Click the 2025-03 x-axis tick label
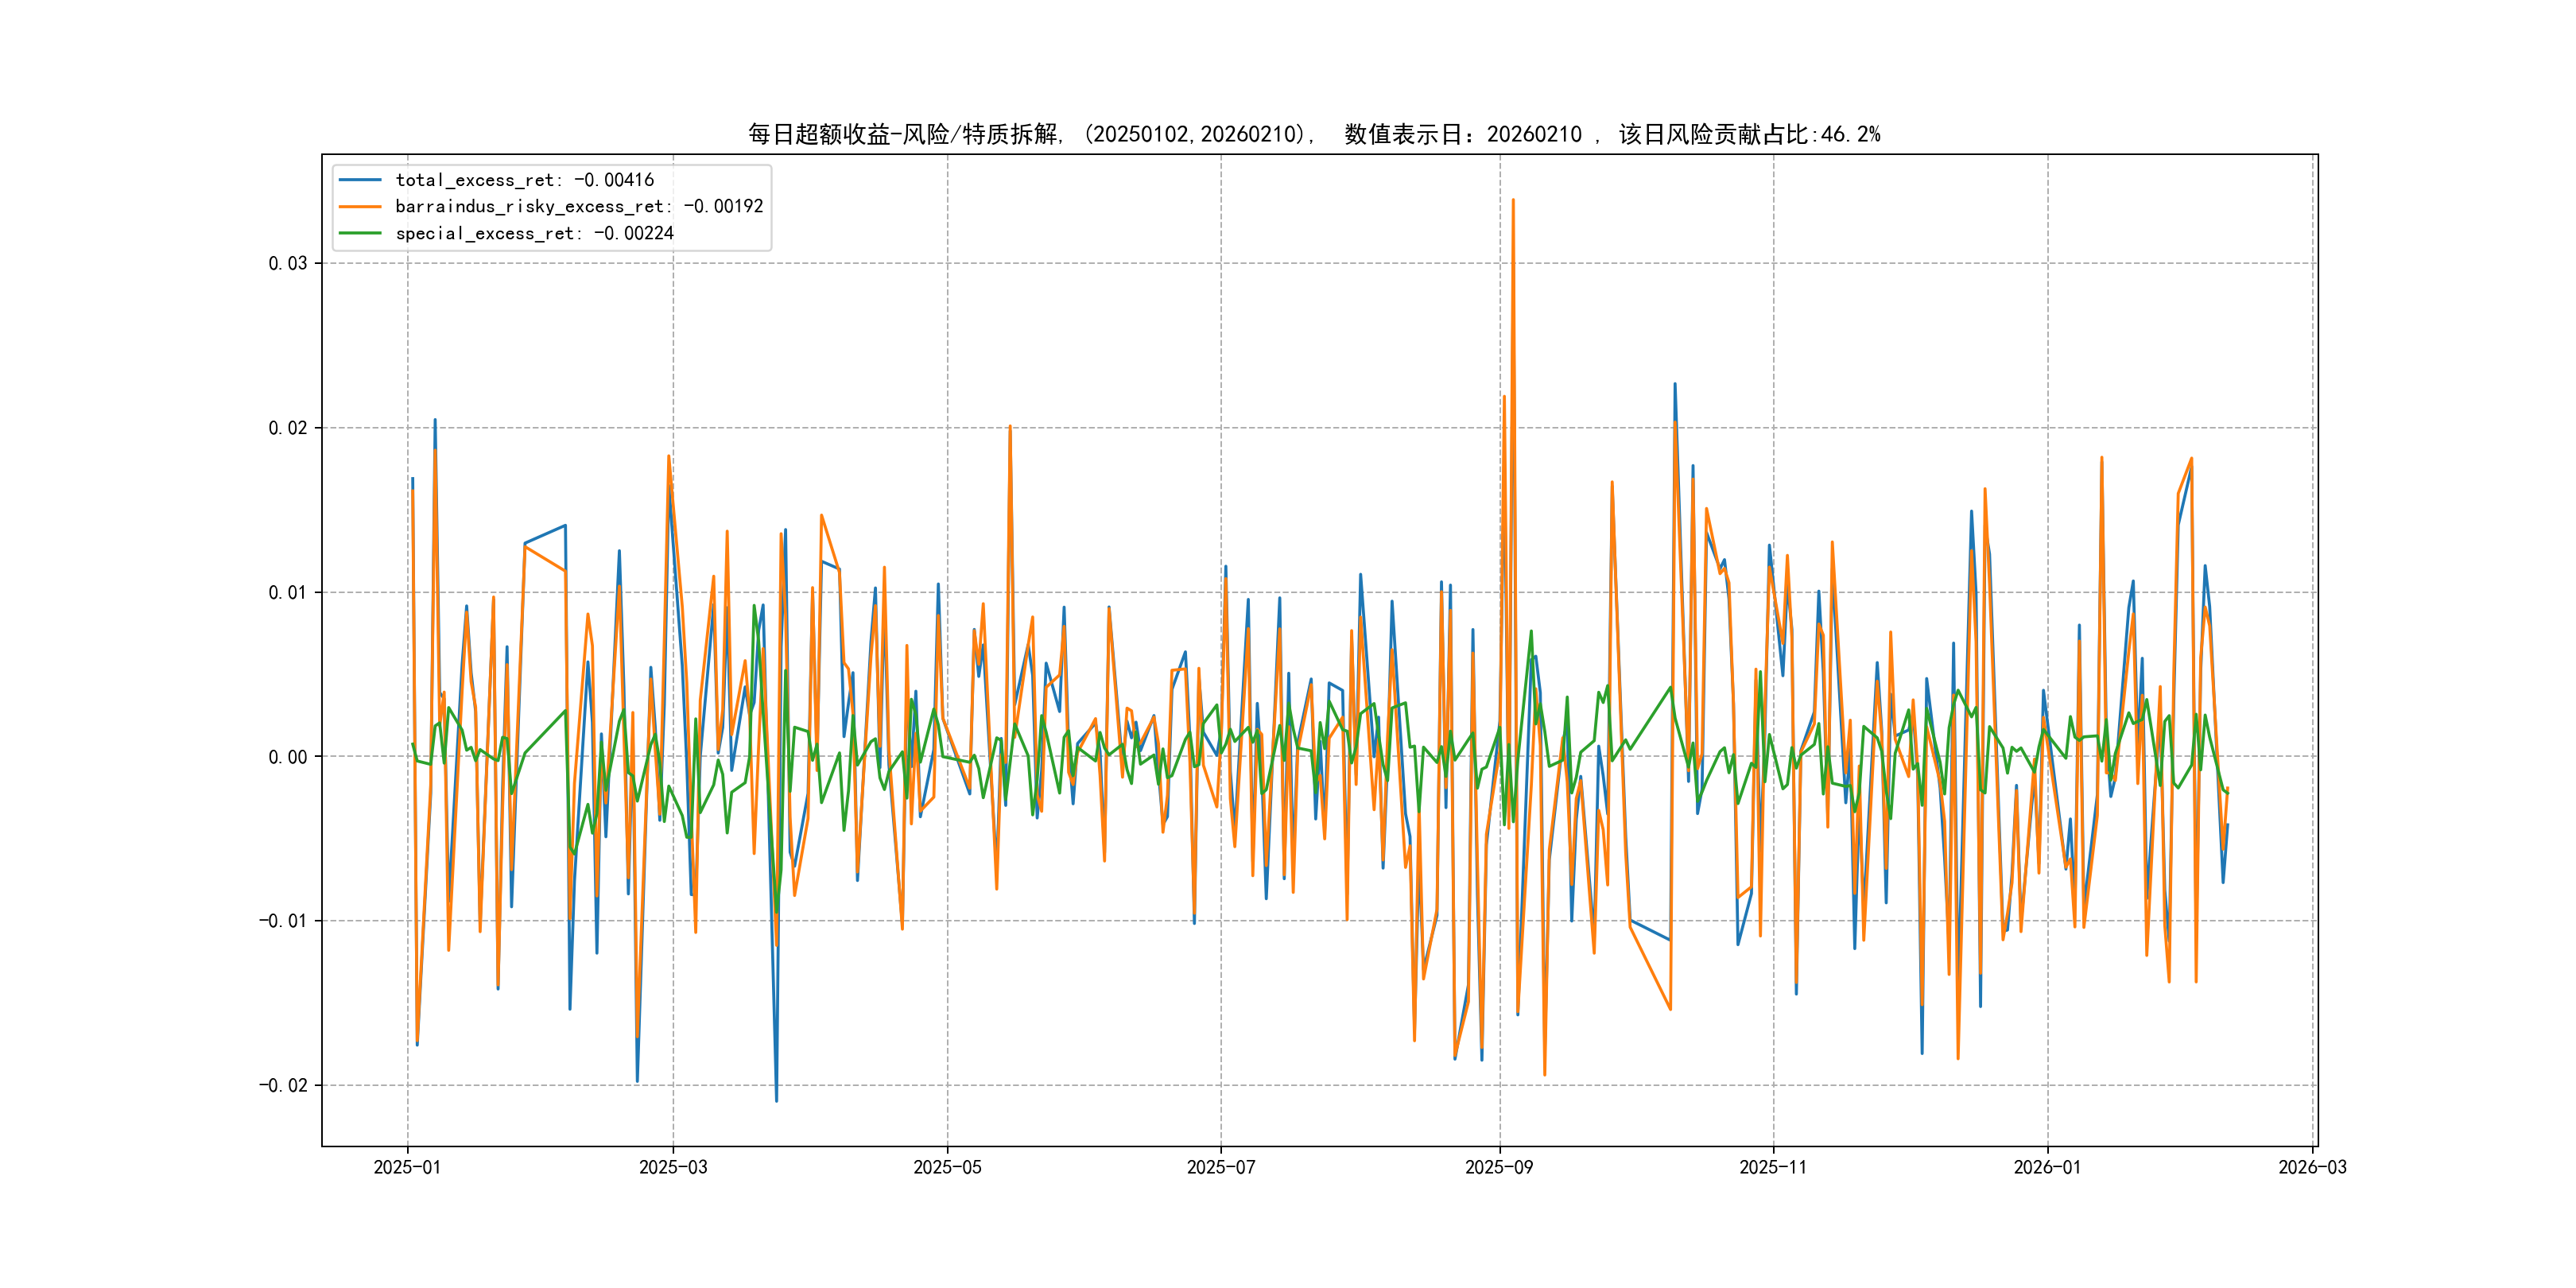The image size is (2576, 1288). pyautogui.click(x=673, y=1167)
